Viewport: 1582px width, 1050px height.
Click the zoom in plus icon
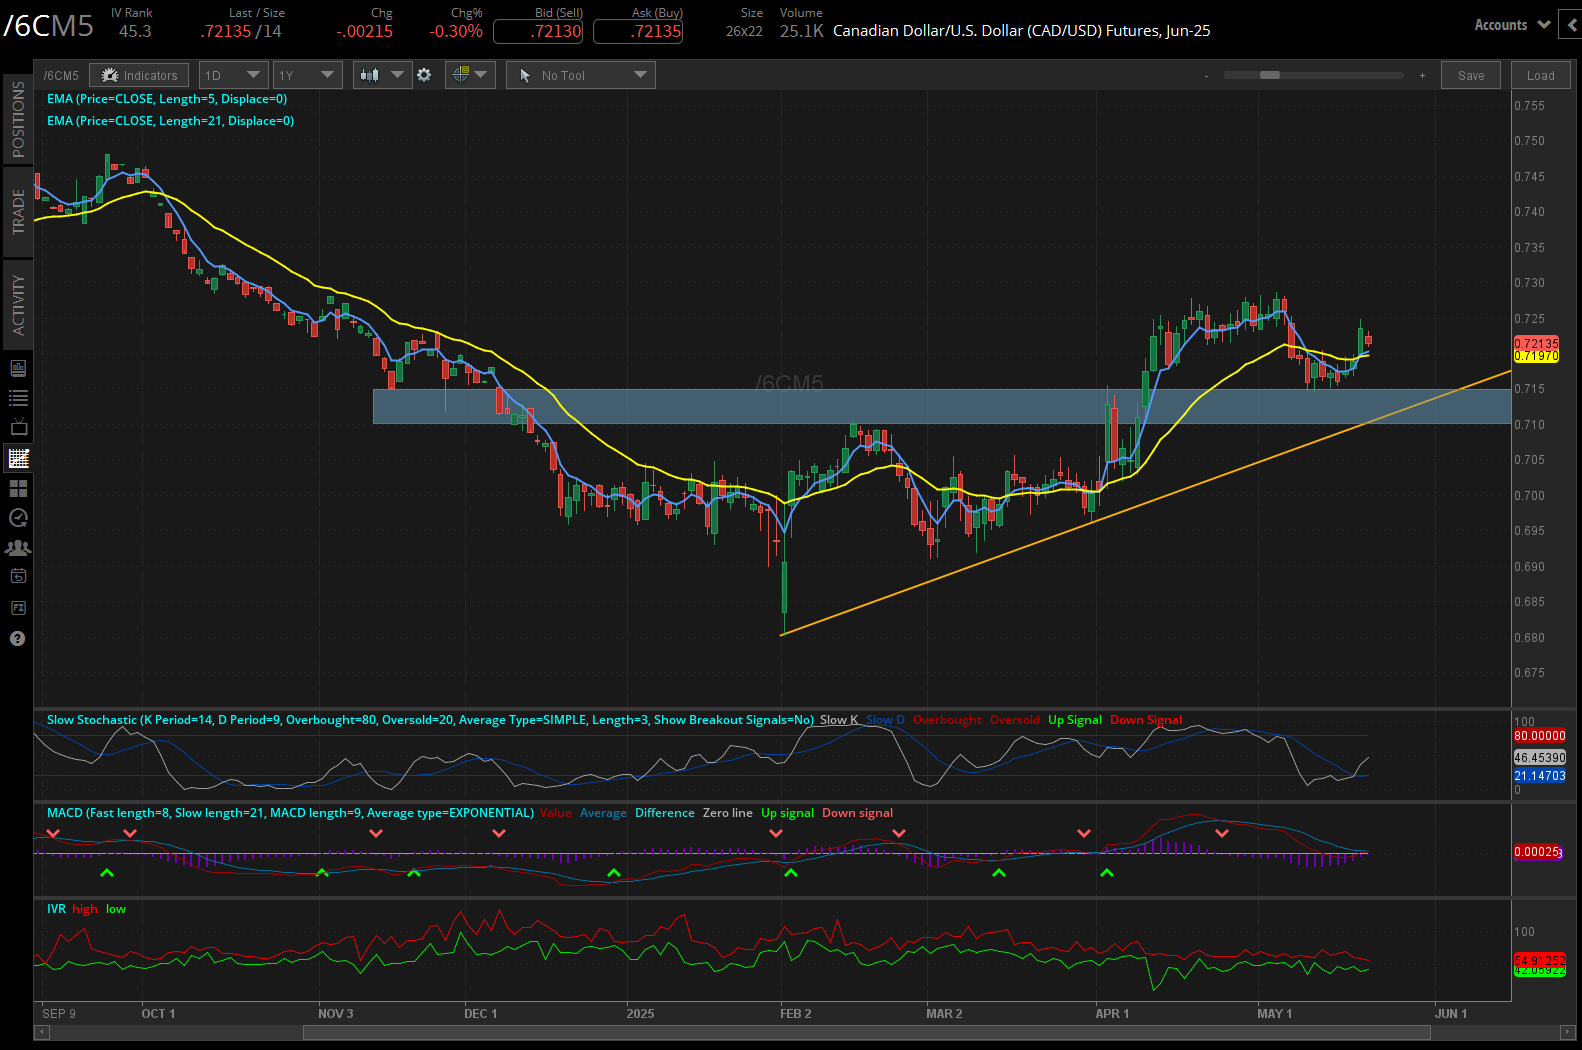click(1422, 76)
